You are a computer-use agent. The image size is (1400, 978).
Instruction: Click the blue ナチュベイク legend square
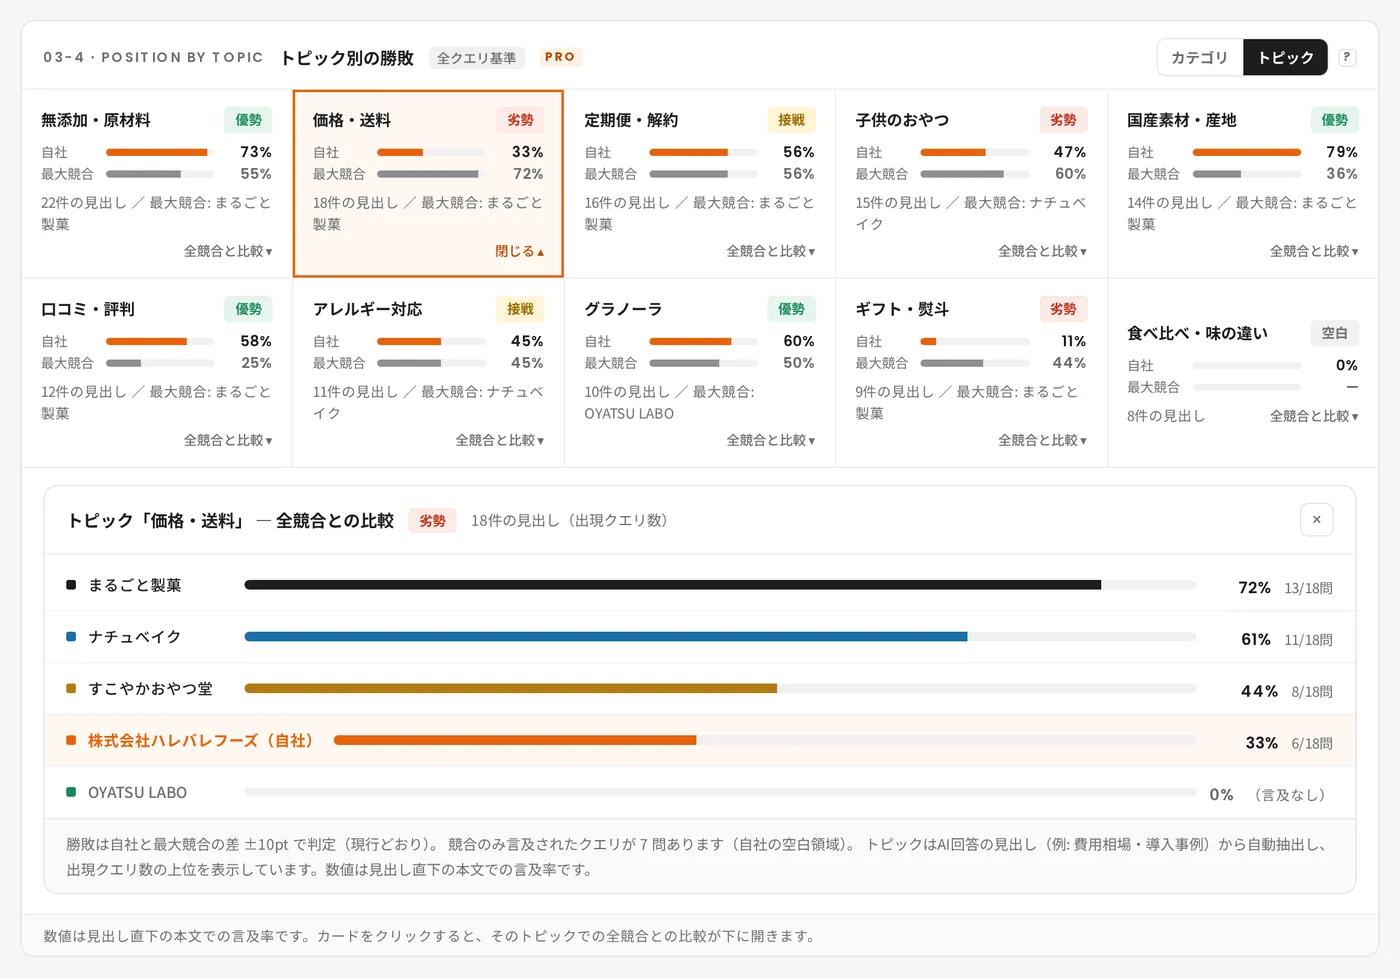[x=71, y=637]
